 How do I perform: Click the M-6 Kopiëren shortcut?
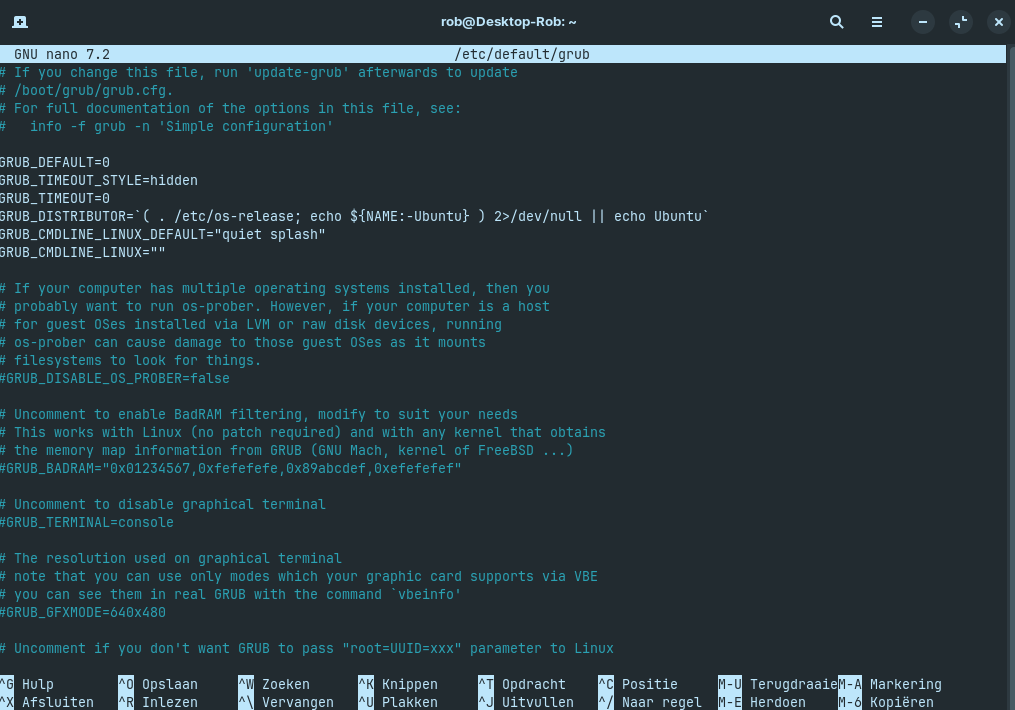(890, 702)
